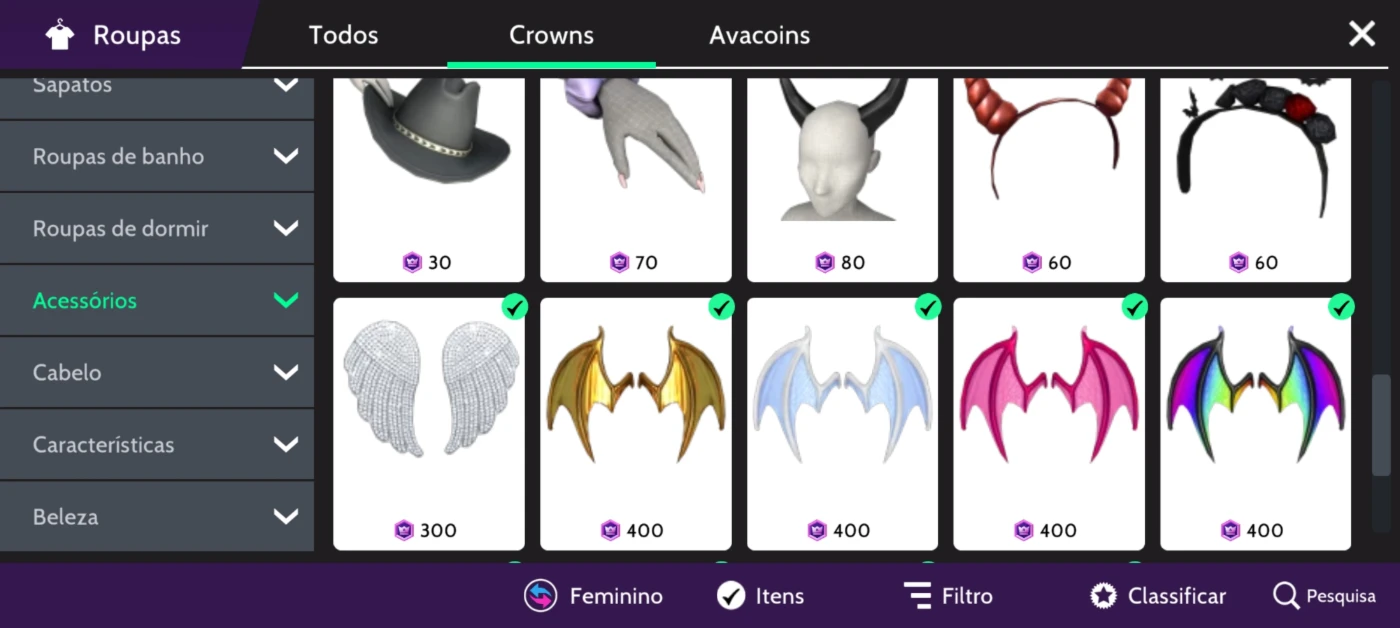Select the rainbow dragon wings item
Viewport: 1400px width, 628px height.
[1255, 424]
